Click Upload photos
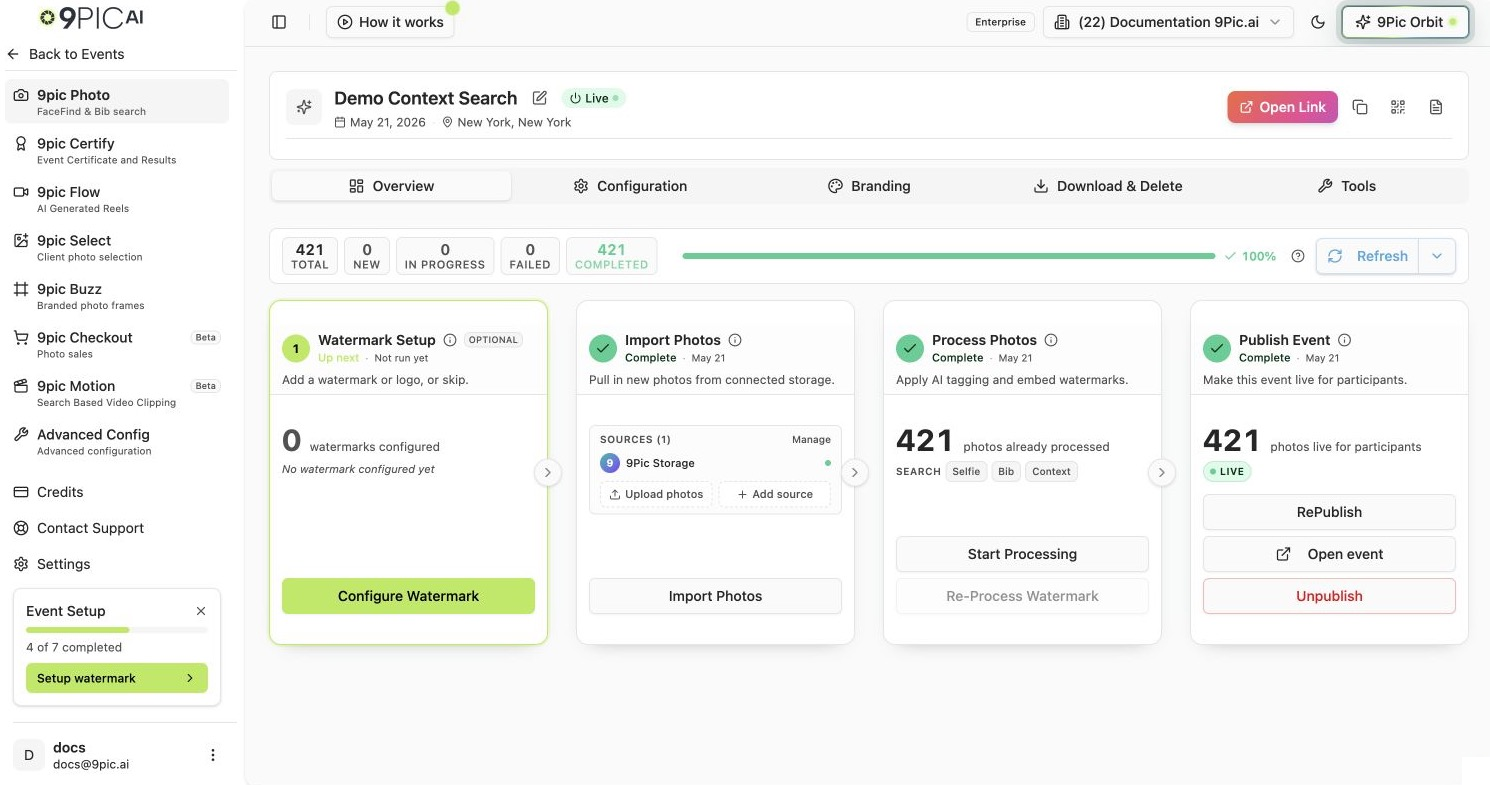1490x785 pixels. point(655,494)
